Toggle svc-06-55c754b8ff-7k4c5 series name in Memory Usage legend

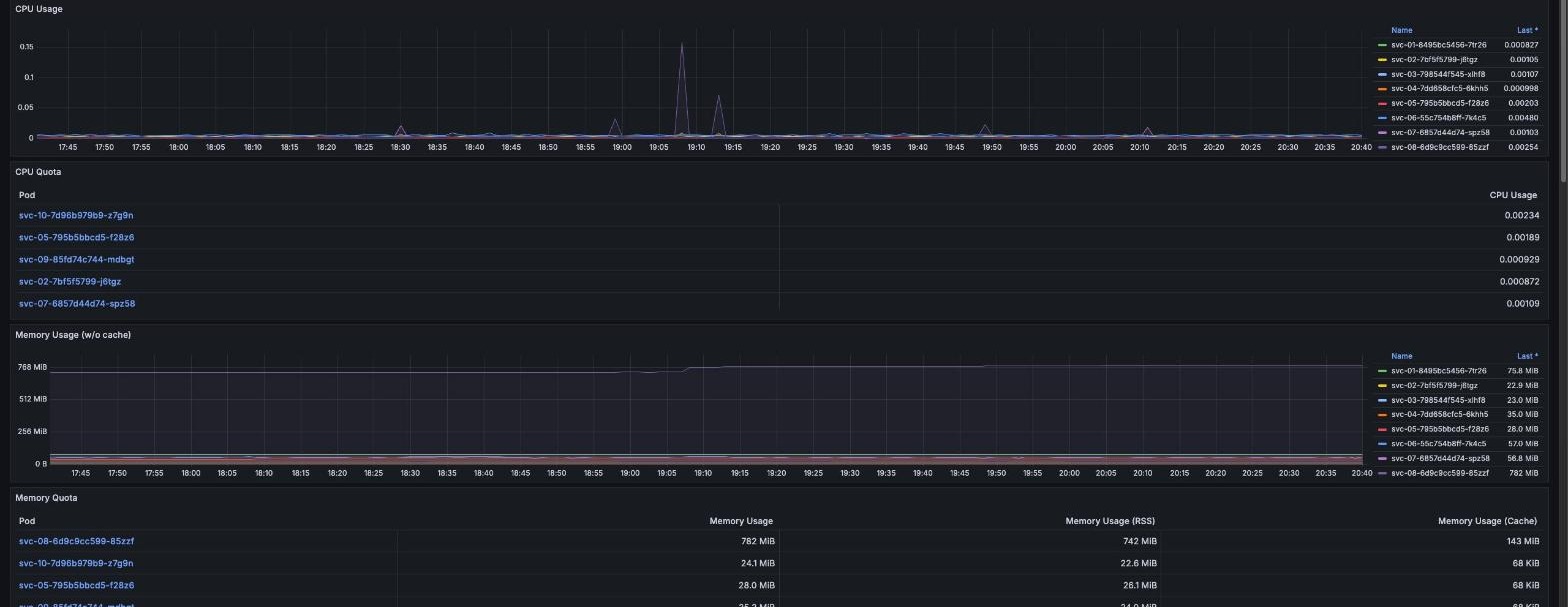click(1438, 444)
